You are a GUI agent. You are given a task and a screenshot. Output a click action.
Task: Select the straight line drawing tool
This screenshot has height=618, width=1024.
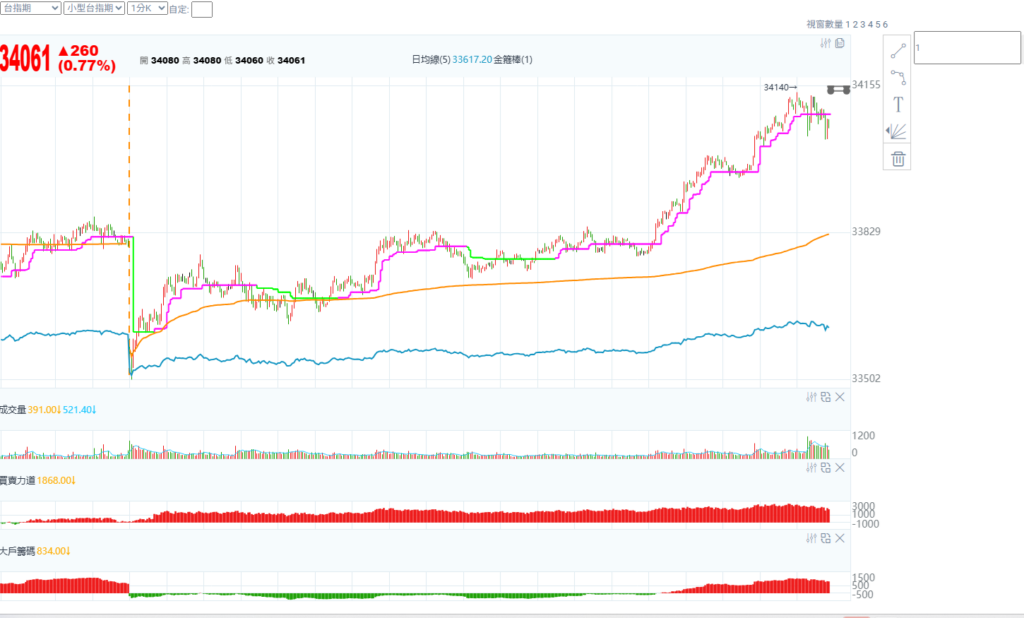tap(898, 49)
